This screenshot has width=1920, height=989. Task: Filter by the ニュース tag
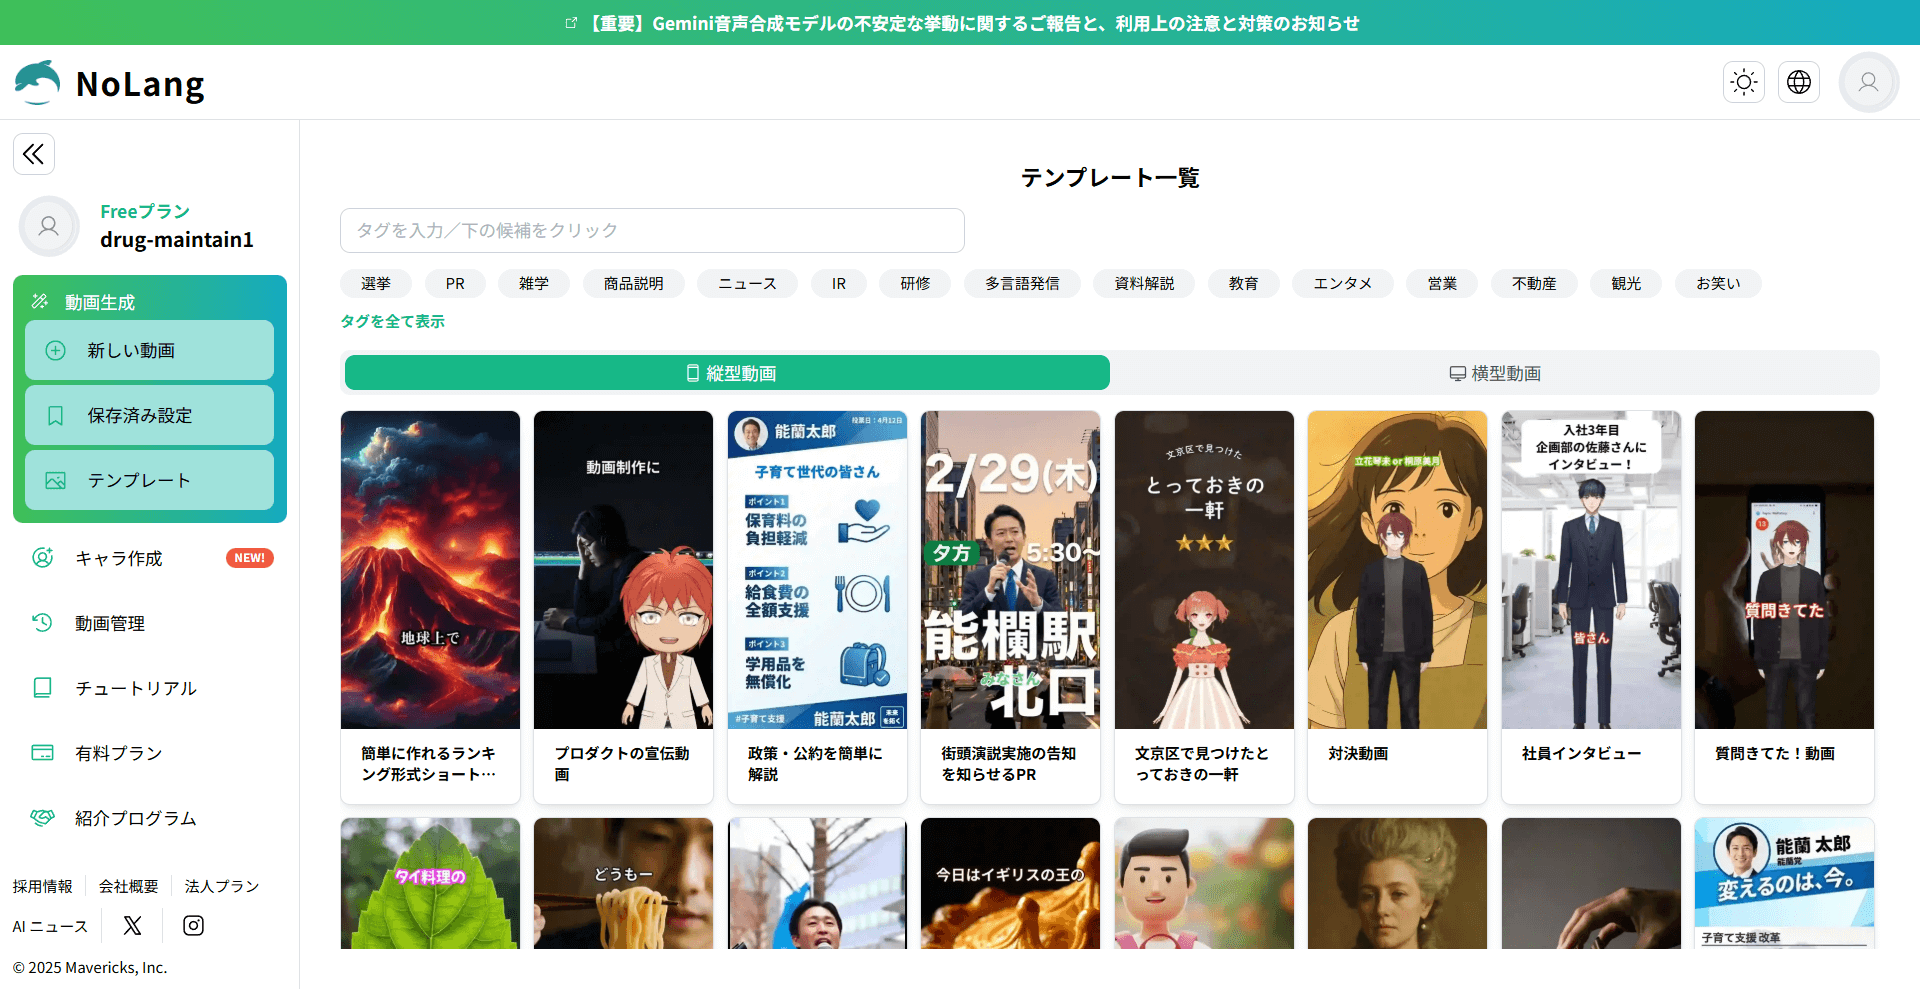(747, 284)
